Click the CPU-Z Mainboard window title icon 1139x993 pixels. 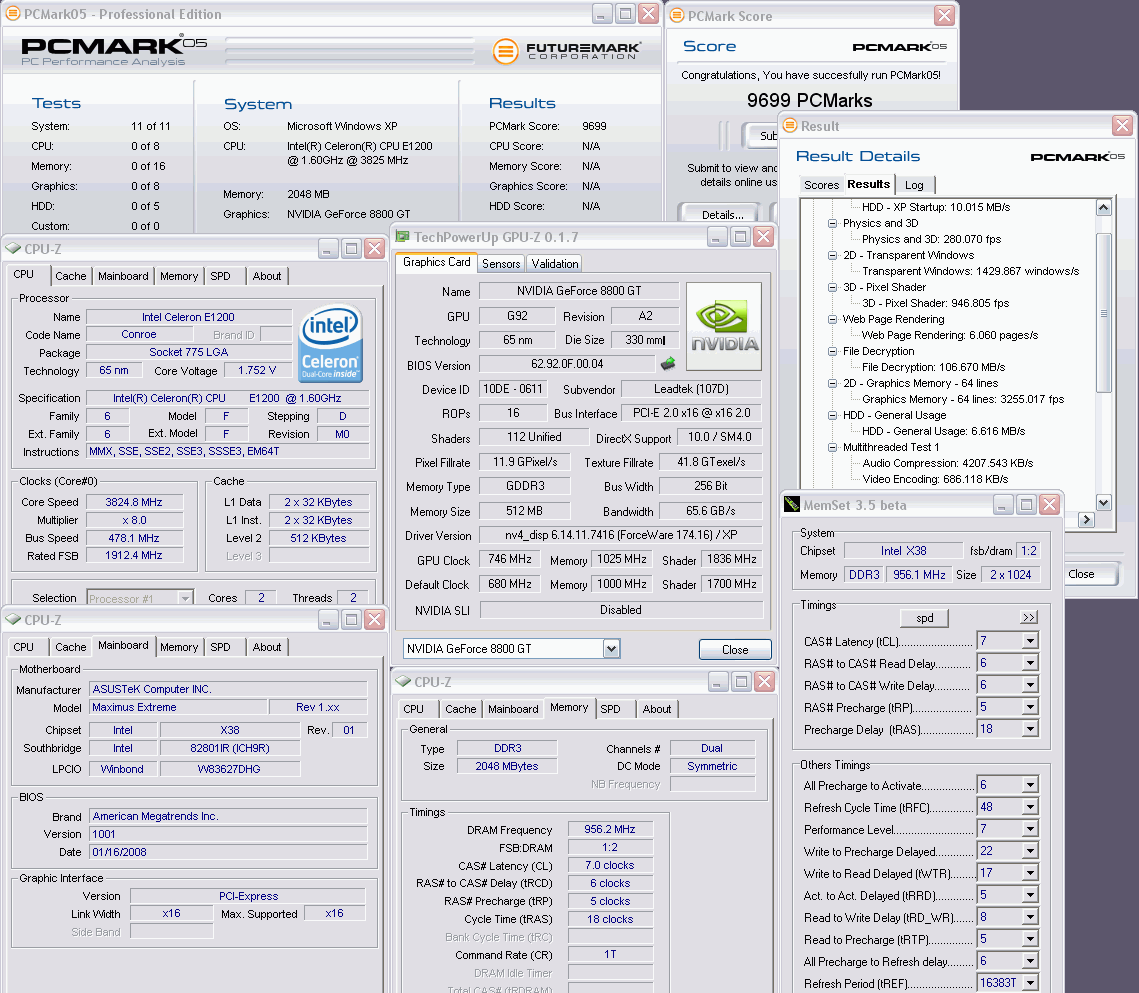pos(13,620)
